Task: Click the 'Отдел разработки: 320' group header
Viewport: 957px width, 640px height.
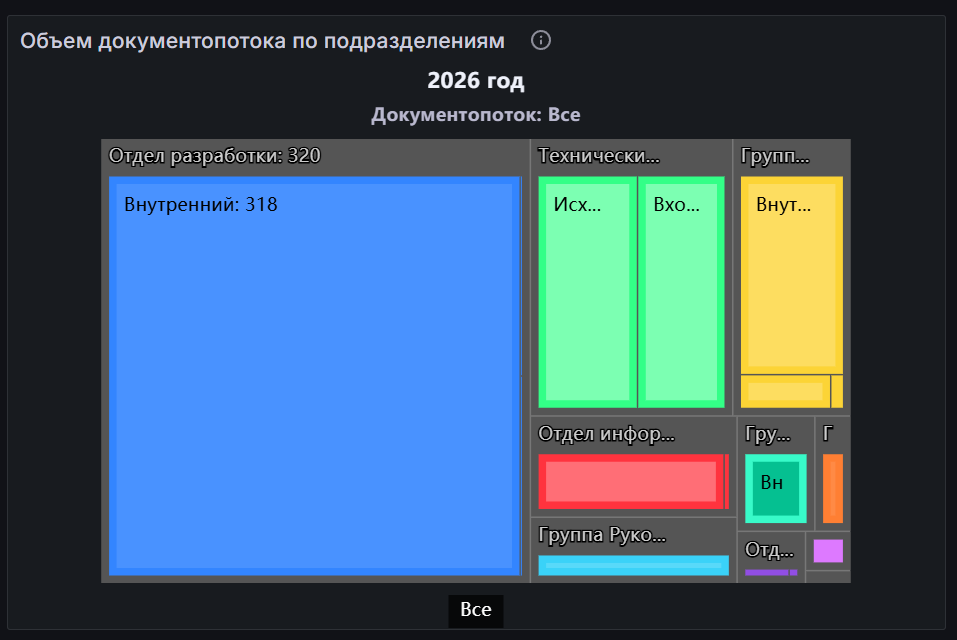Action: pos(214,156)
